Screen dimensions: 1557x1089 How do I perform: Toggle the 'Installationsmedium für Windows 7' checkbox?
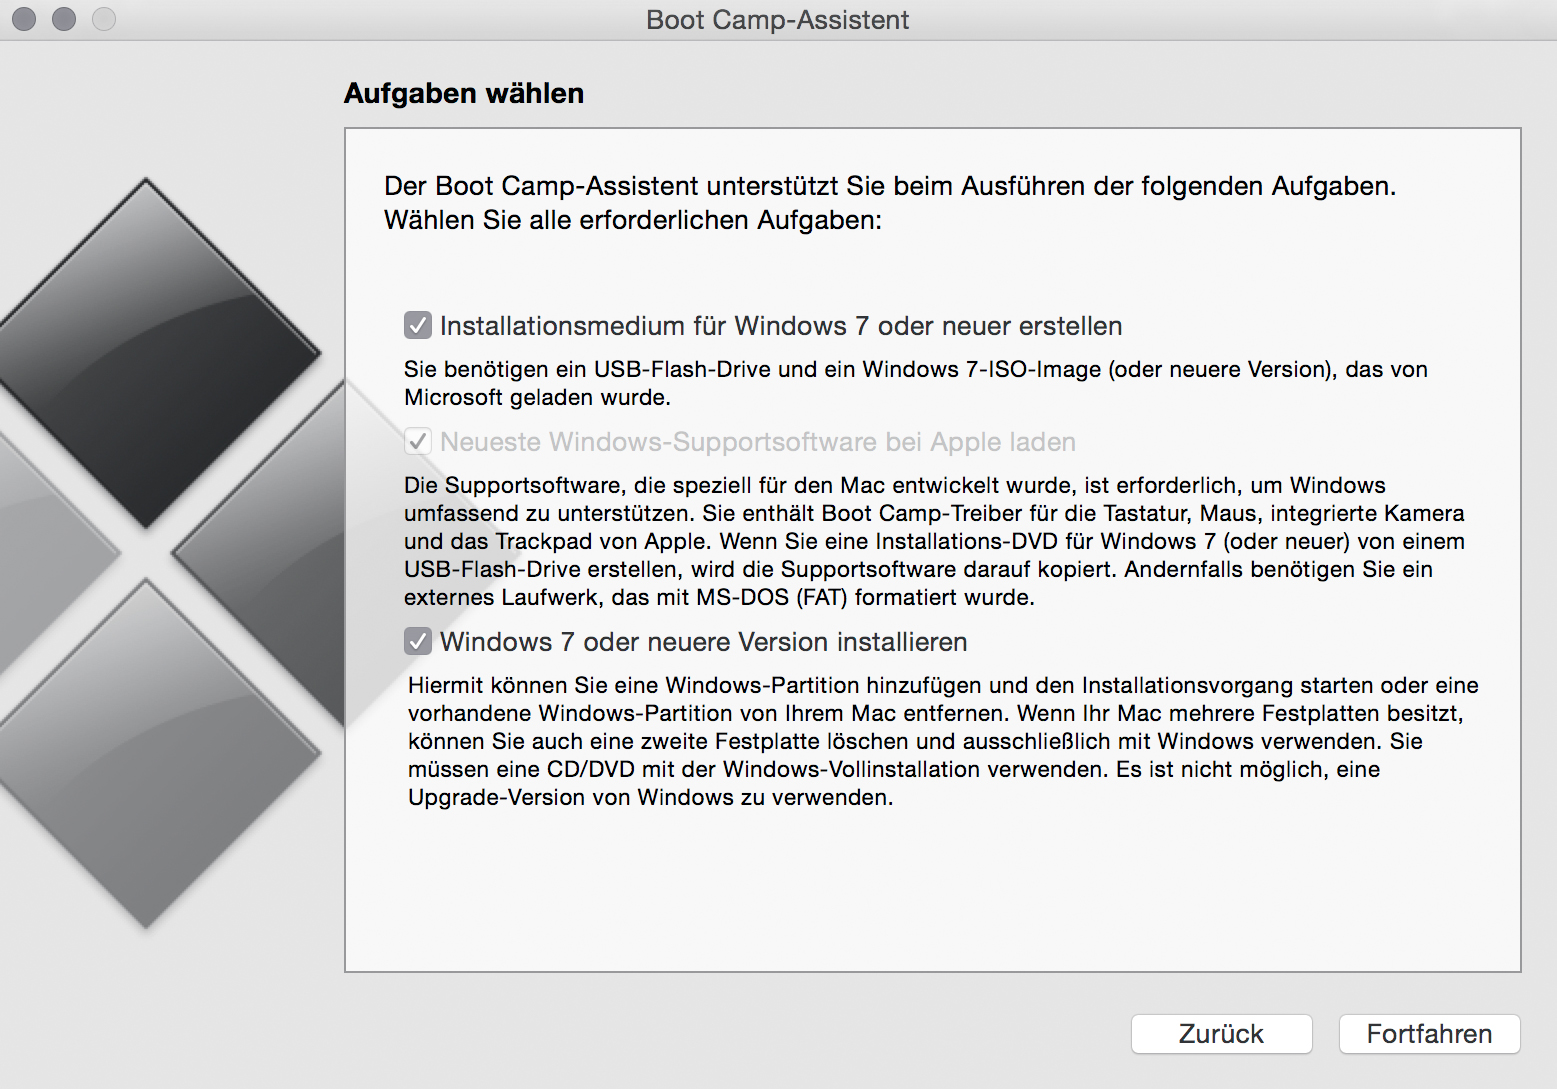418,326
